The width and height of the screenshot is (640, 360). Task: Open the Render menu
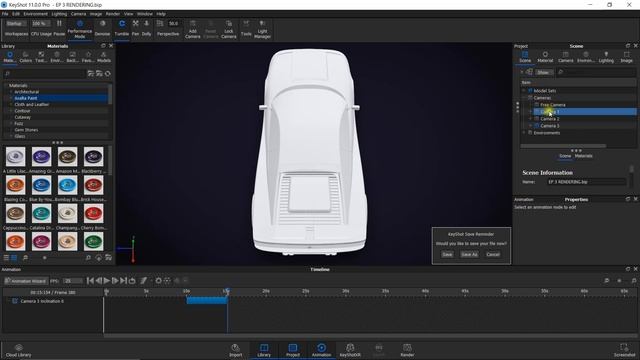113,14
